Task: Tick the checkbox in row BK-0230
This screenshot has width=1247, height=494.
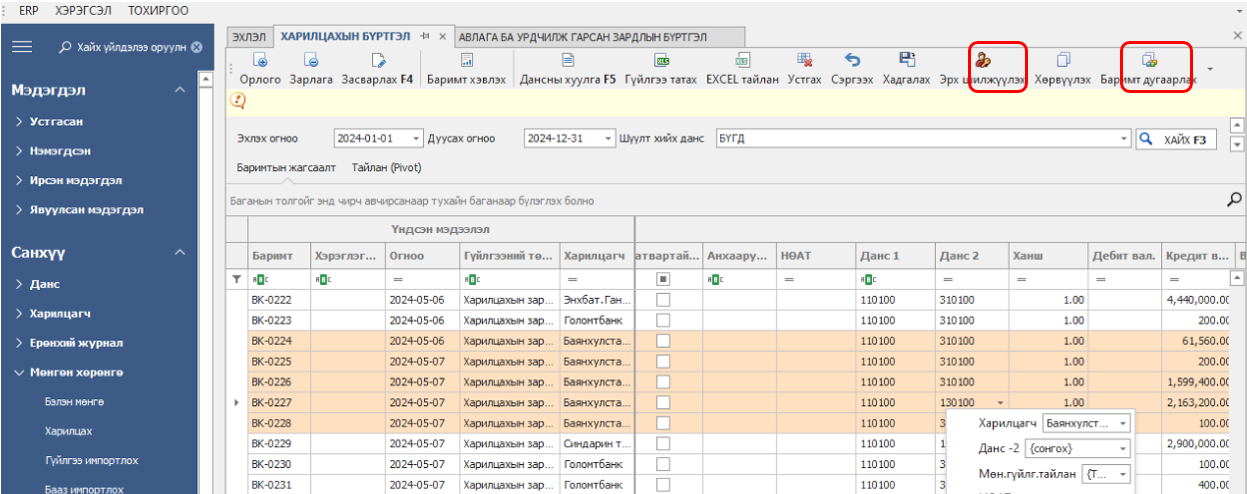Action: tap(663, 464)
